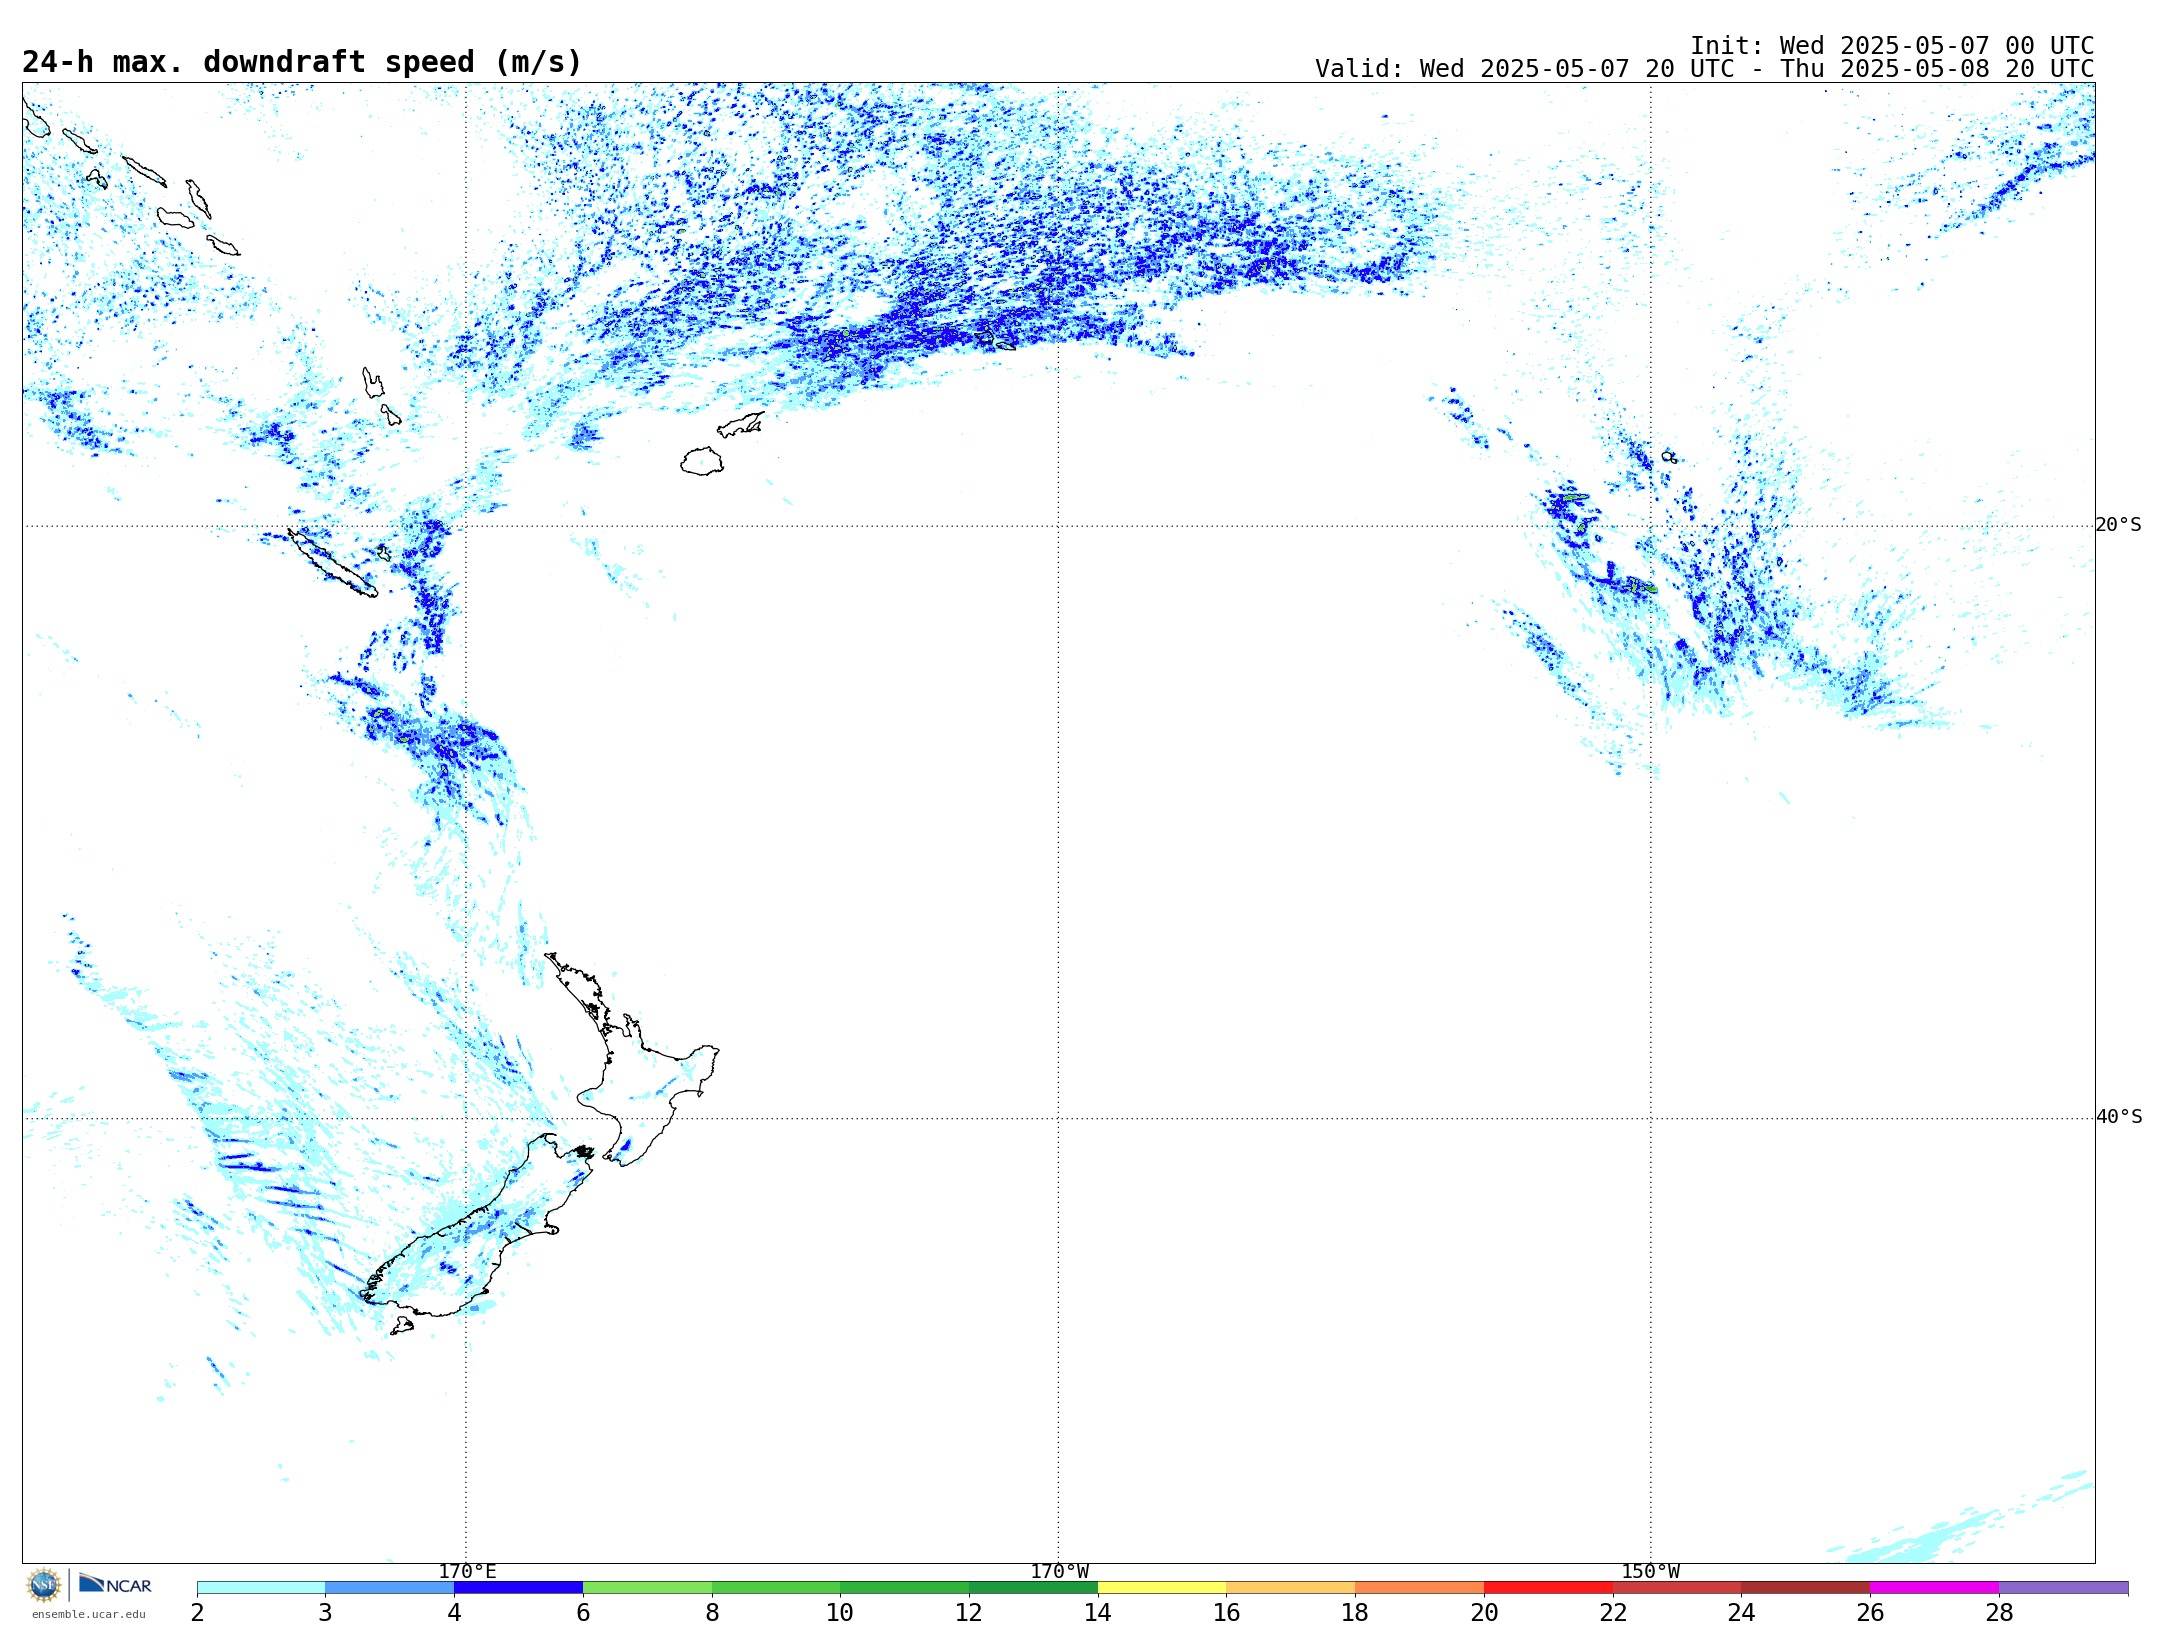Click the ensemble.ucar.edu text

click(x=88, y=1614)
